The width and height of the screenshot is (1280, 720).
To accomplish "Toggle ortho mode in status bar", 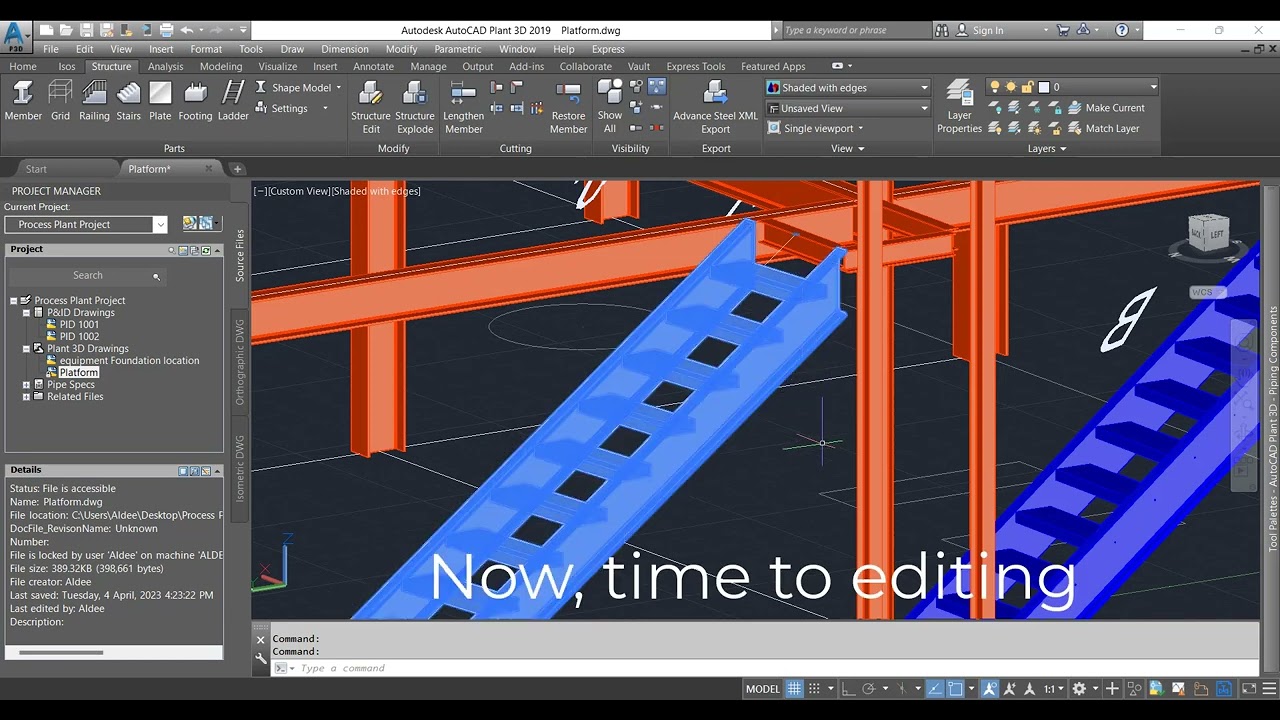I will 848,689.
